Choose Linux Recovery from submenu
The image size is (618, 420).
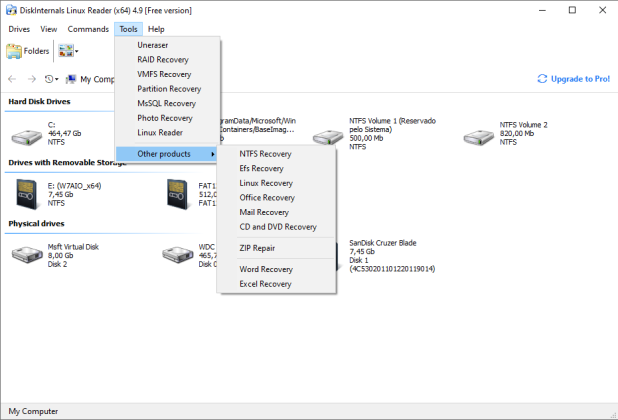[x=277, y=183]
